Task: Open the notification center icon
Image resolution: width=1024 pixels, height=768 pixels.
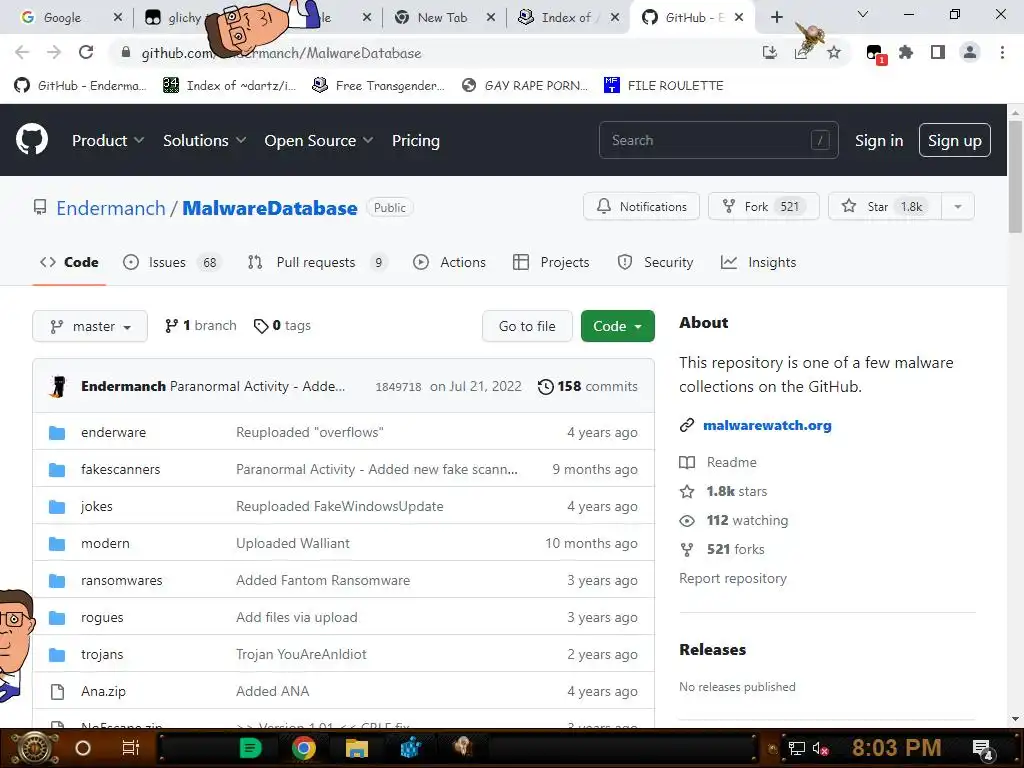Action: click(982, 749)
